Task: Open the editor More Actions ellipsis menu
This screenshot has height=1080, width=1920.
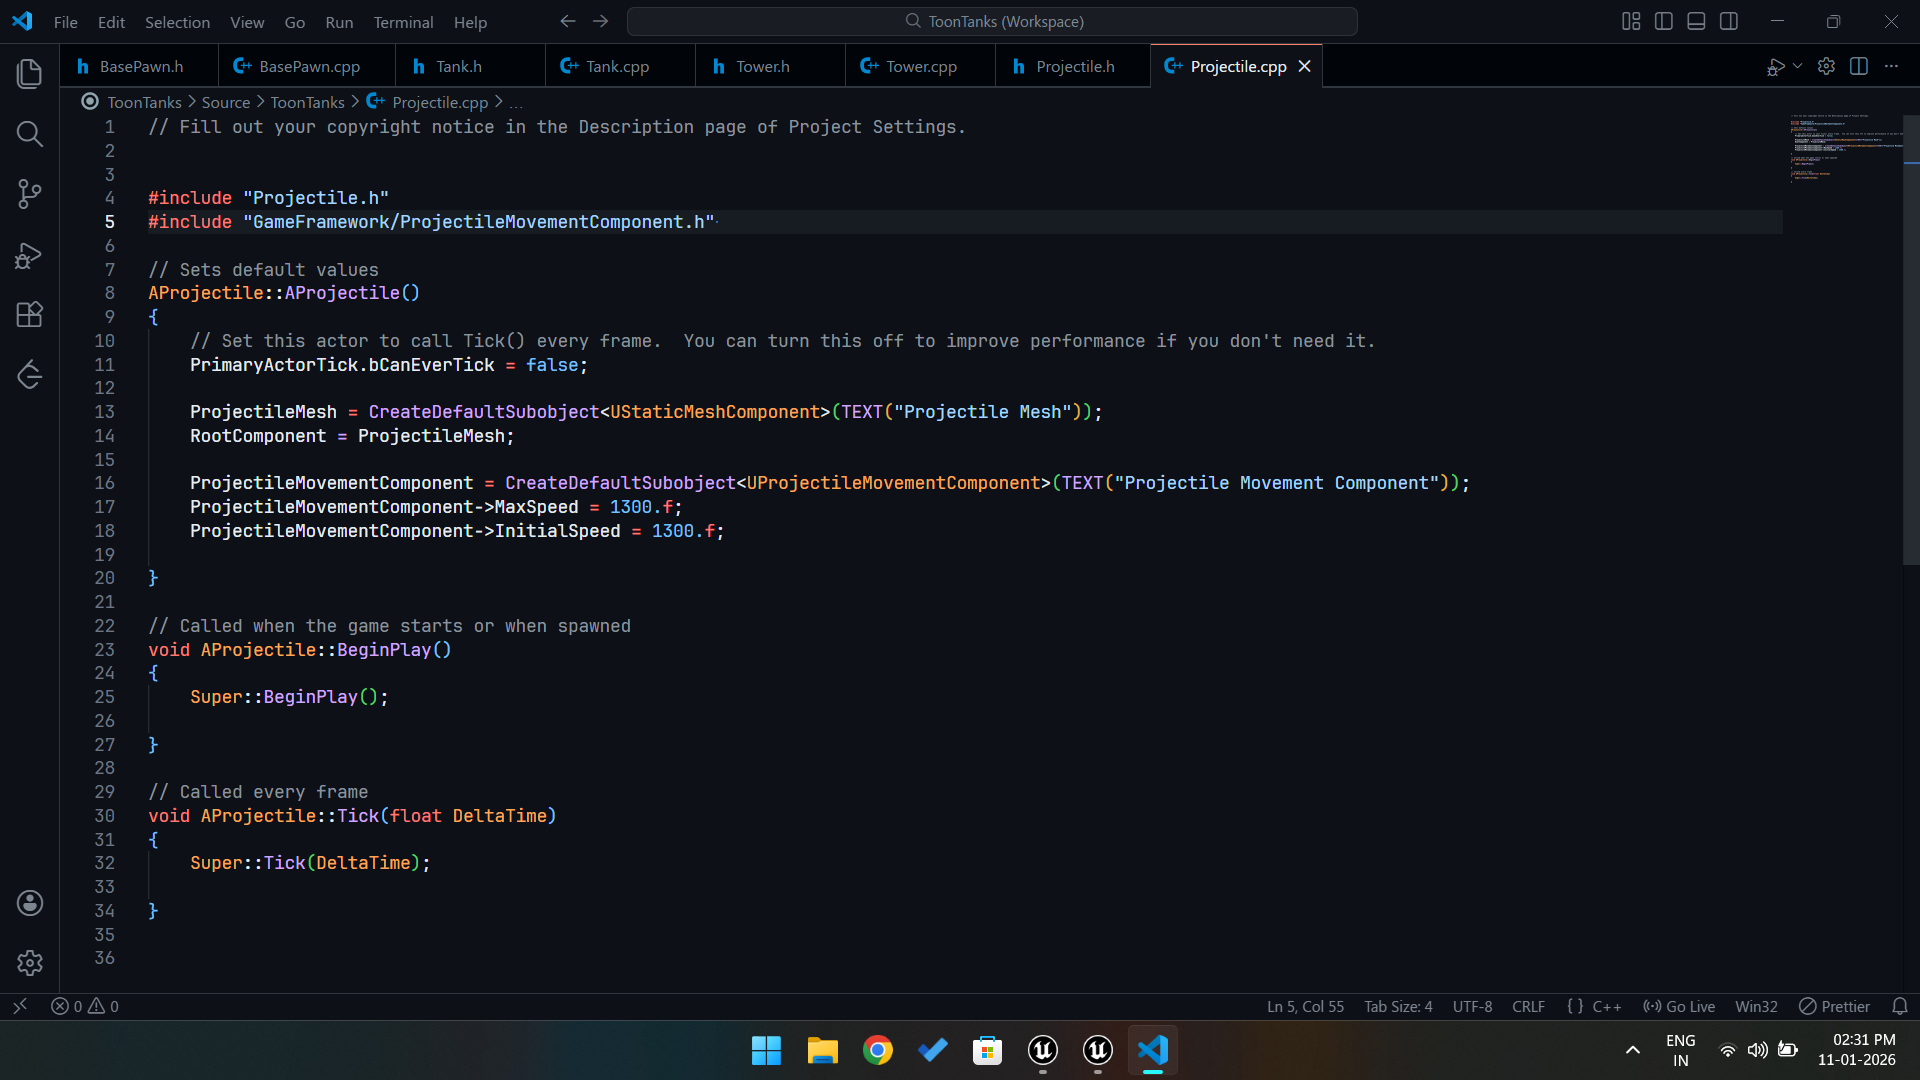Action: tap(1891, 66)
